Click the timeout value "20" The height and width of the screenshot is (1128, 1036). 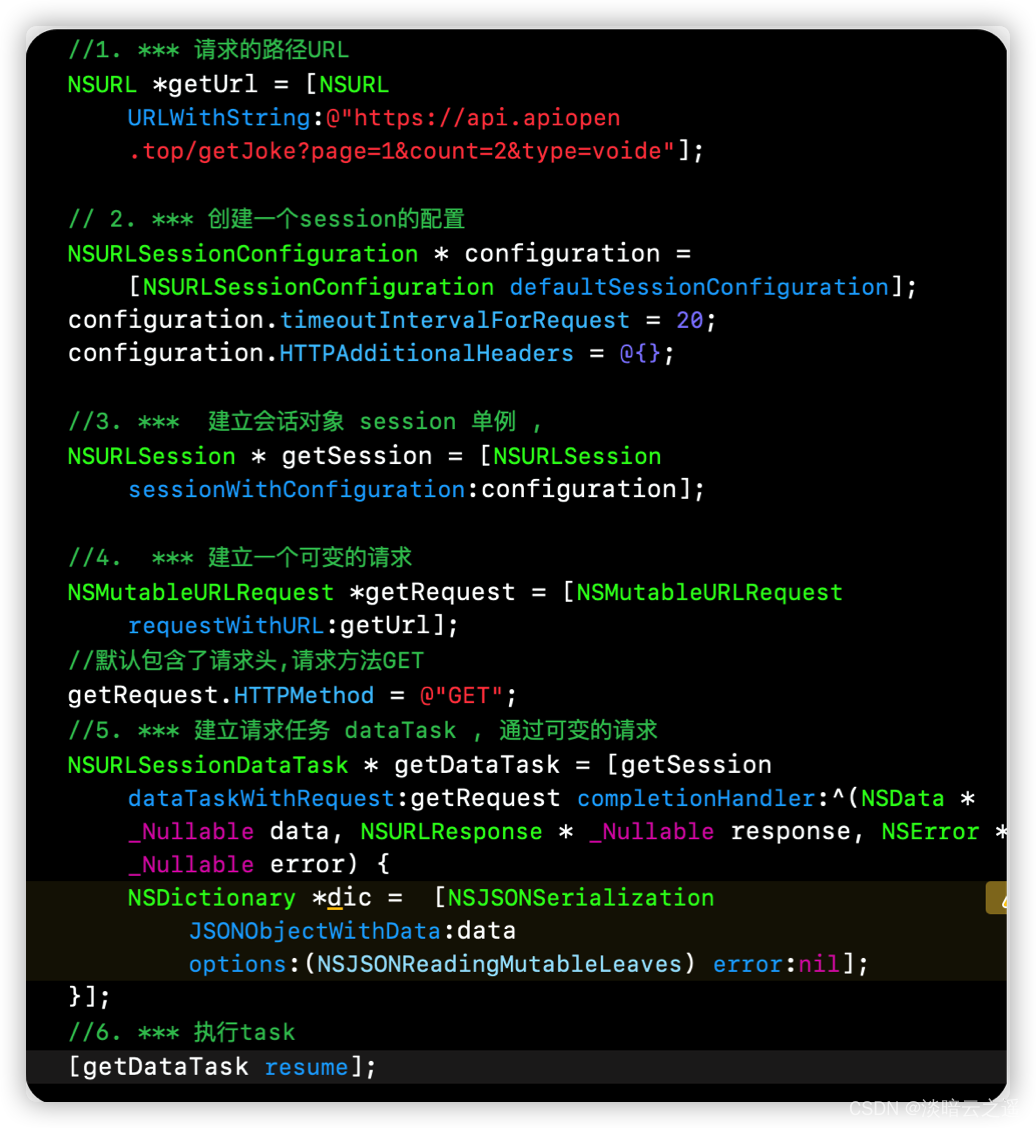point(690,320)
